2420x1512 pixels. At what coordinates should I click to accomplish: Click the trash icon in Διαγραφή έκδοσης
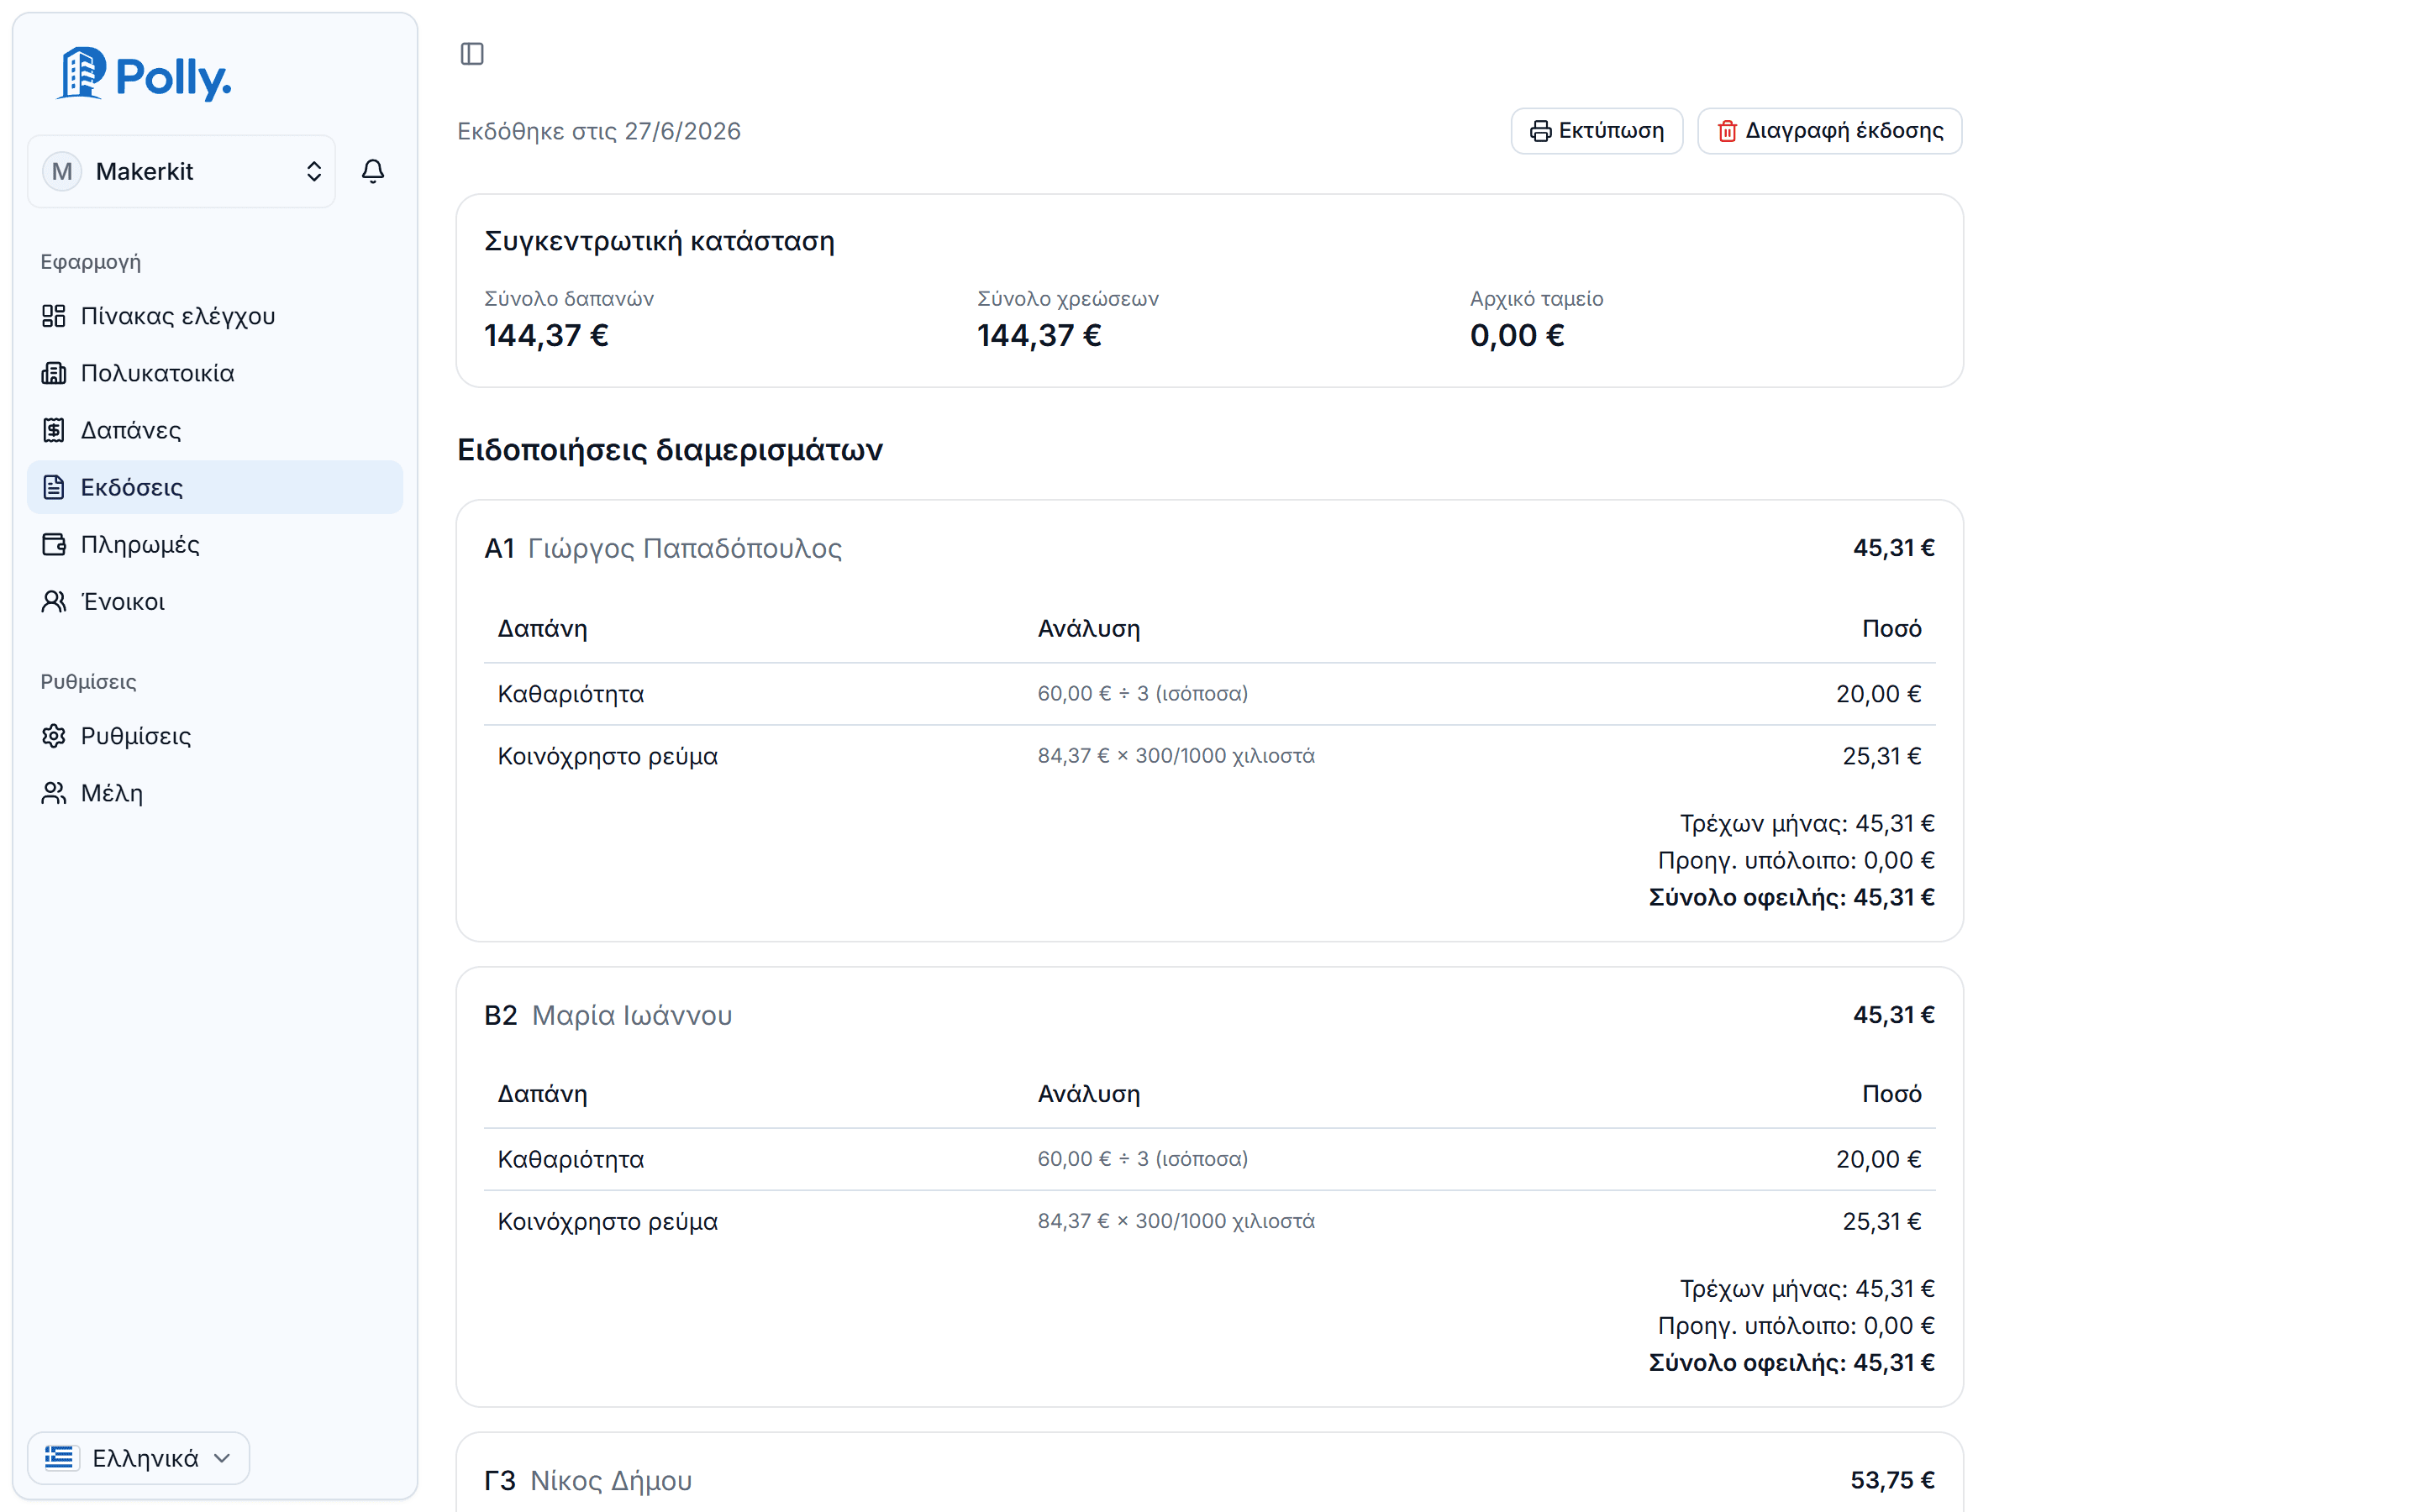click(1727, 131)
